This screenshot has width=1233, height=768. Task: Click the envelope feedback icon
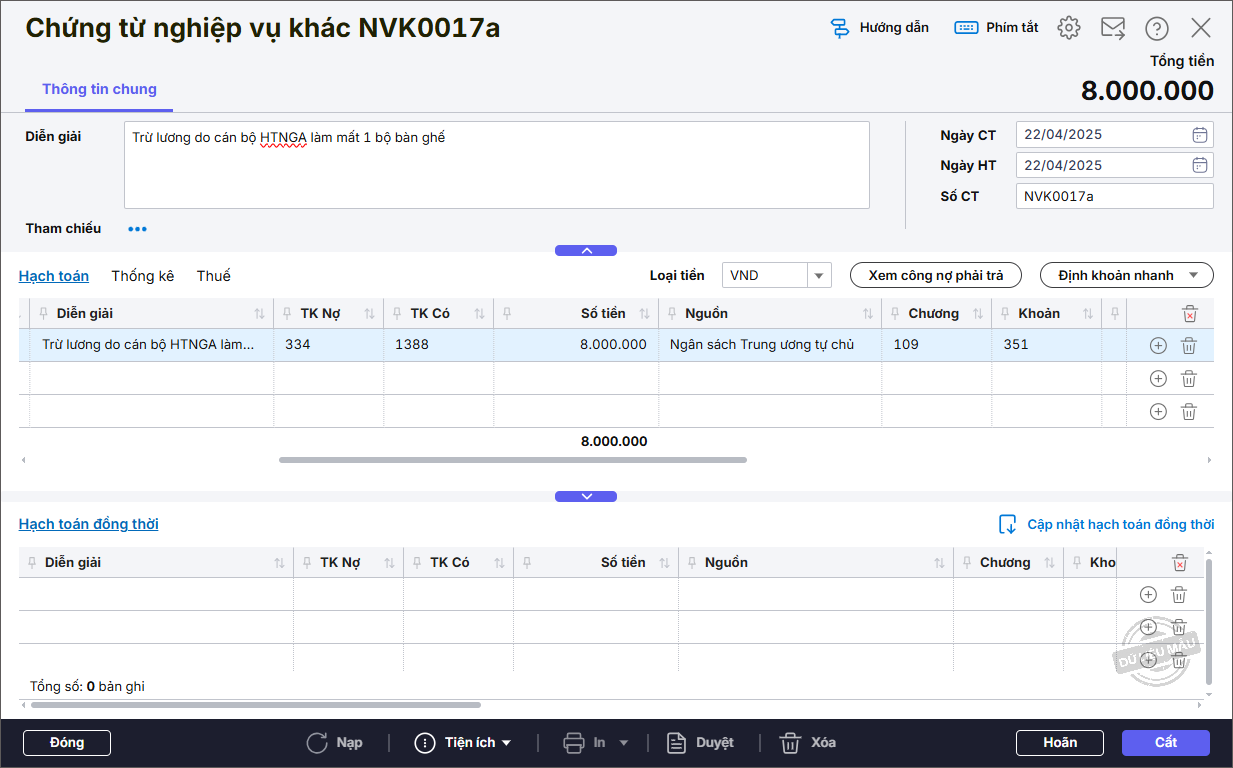tap(1113, 28)
